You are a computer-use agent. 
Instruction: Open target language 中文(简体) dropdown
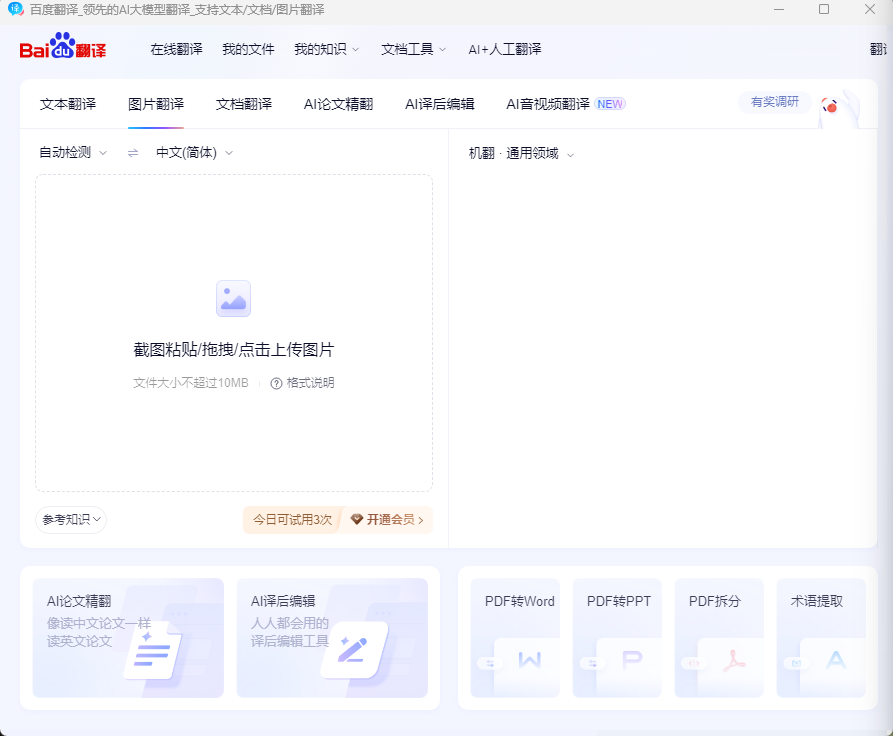(194, 153)
